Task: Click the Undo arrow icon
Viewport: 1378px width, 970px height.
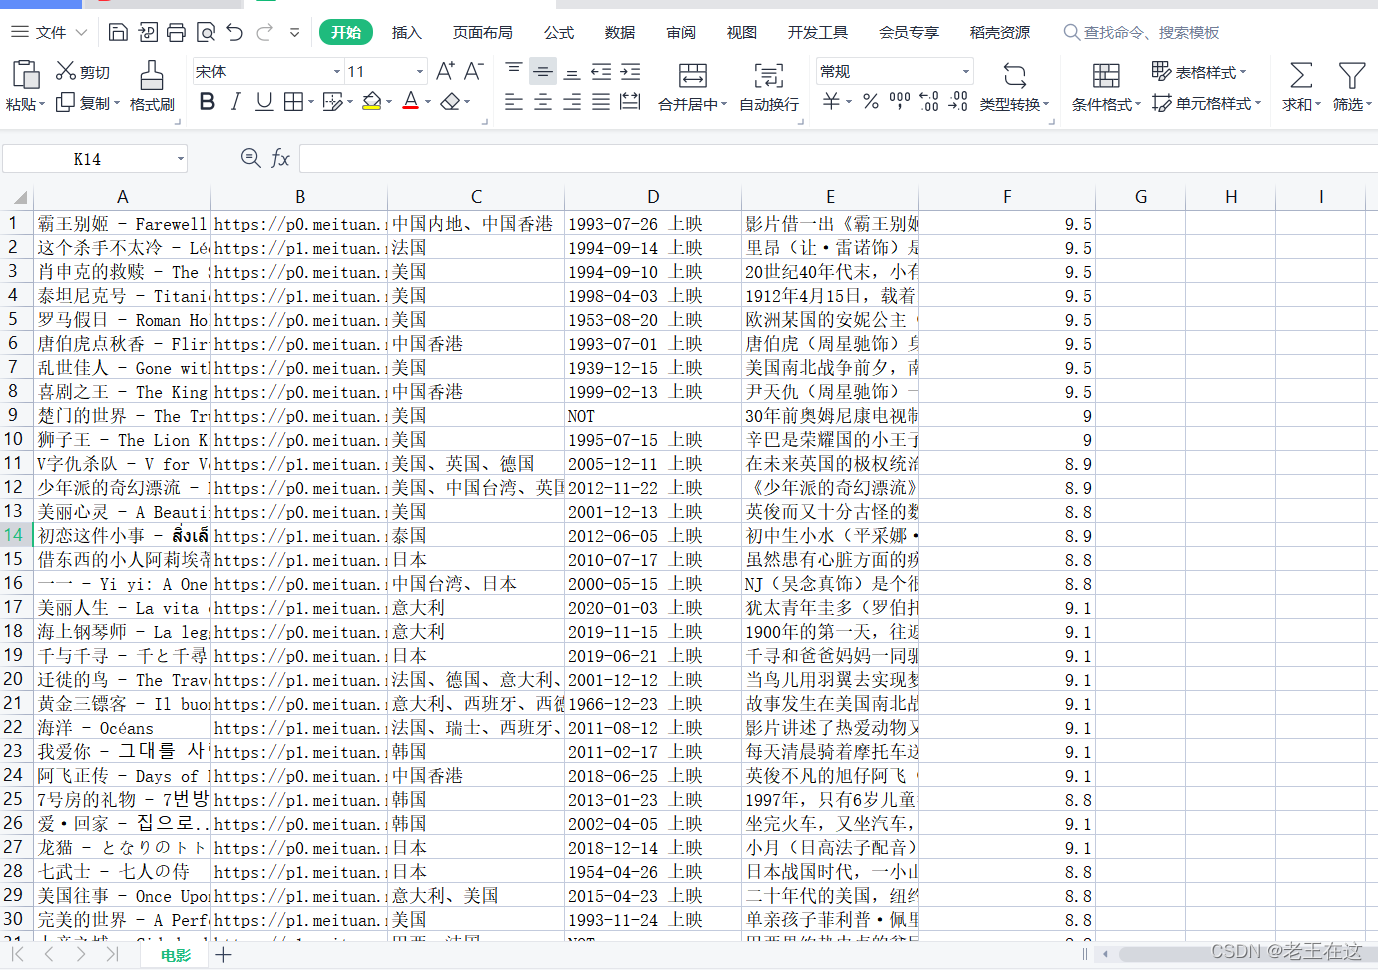Action: (235, 33)
